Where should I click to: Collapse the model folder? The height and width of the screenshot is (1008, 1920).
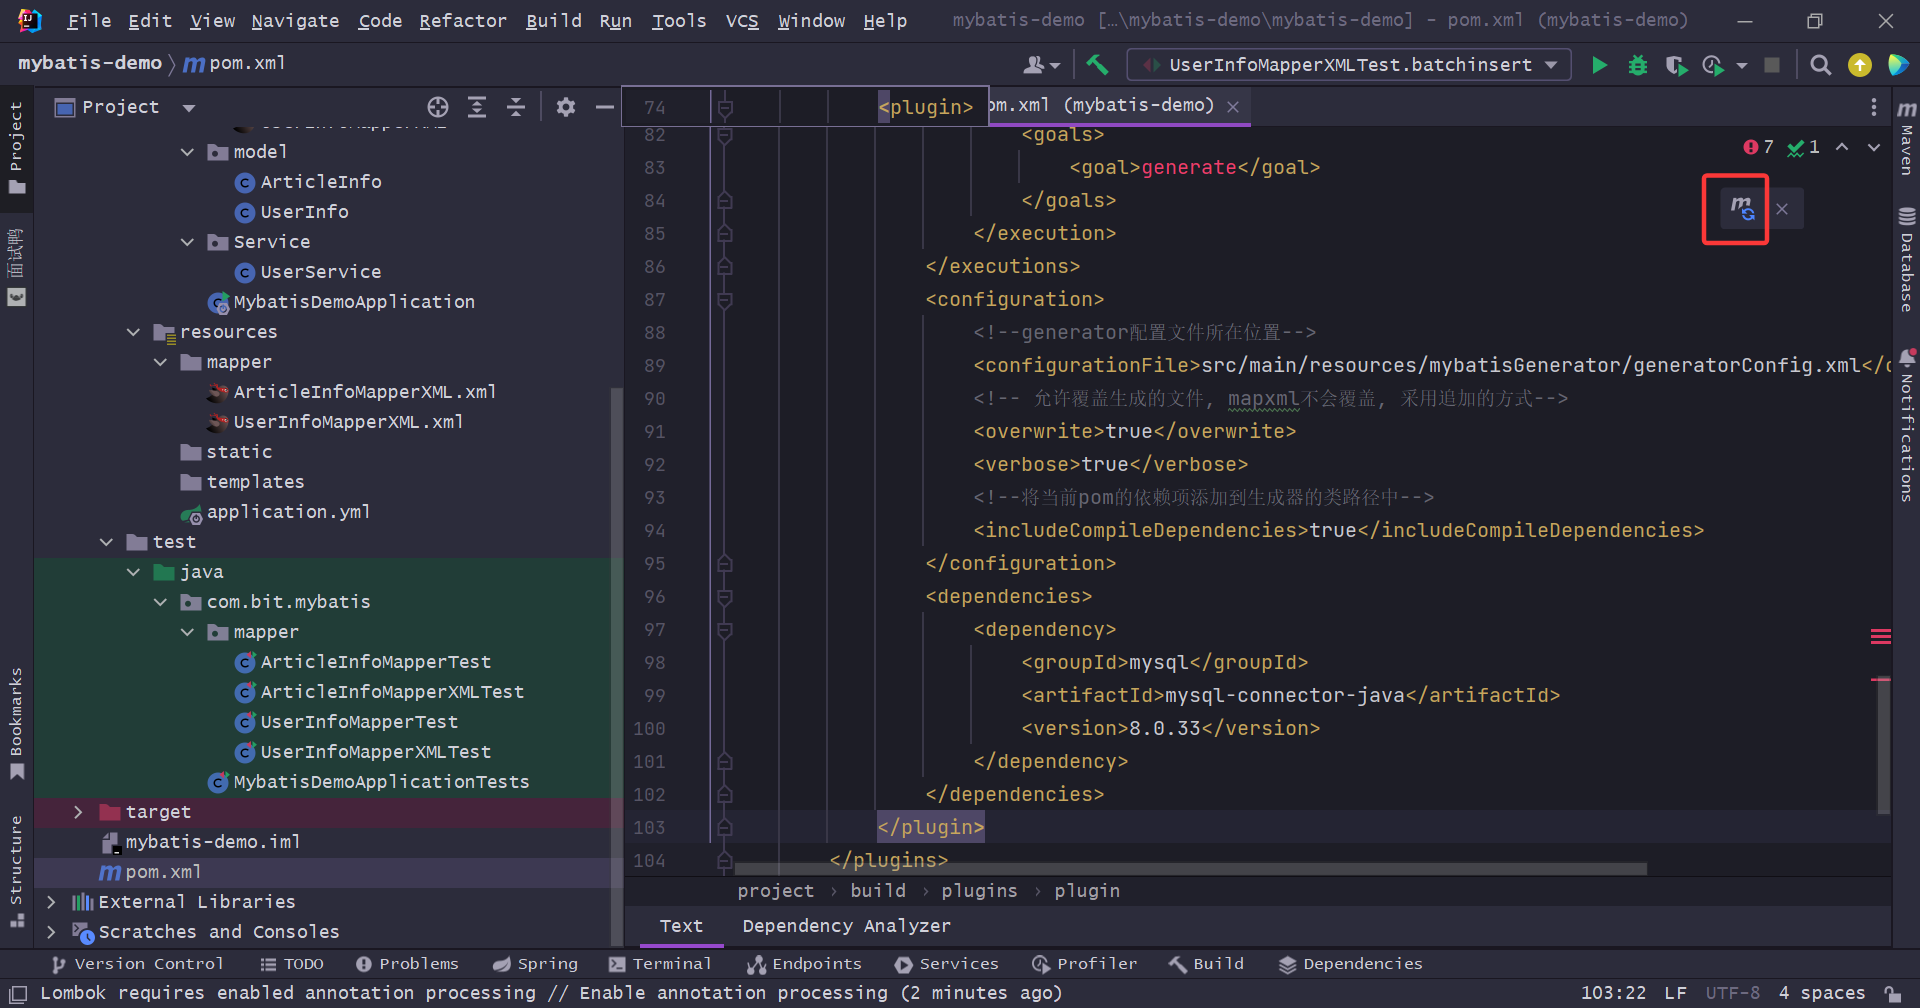(187, 152)
